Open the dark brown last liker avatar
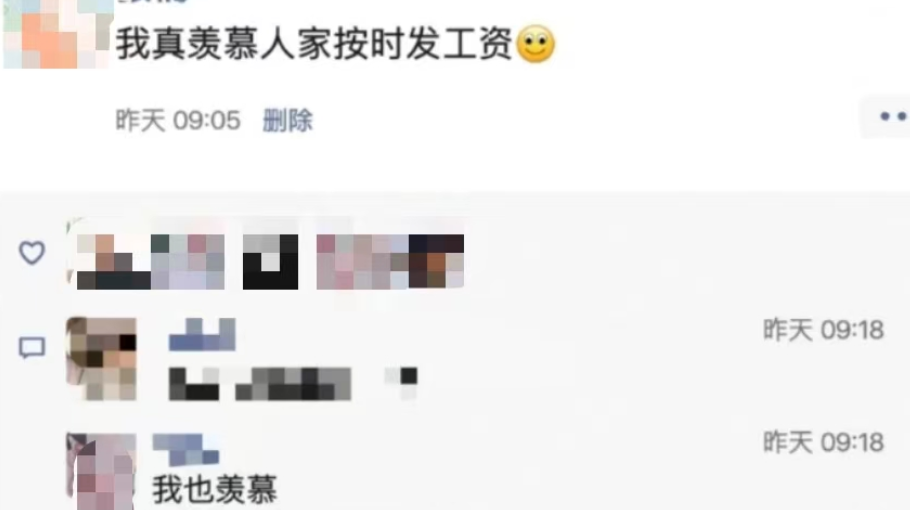This screenshot has height=510, width=910. (x=436, y=262)
